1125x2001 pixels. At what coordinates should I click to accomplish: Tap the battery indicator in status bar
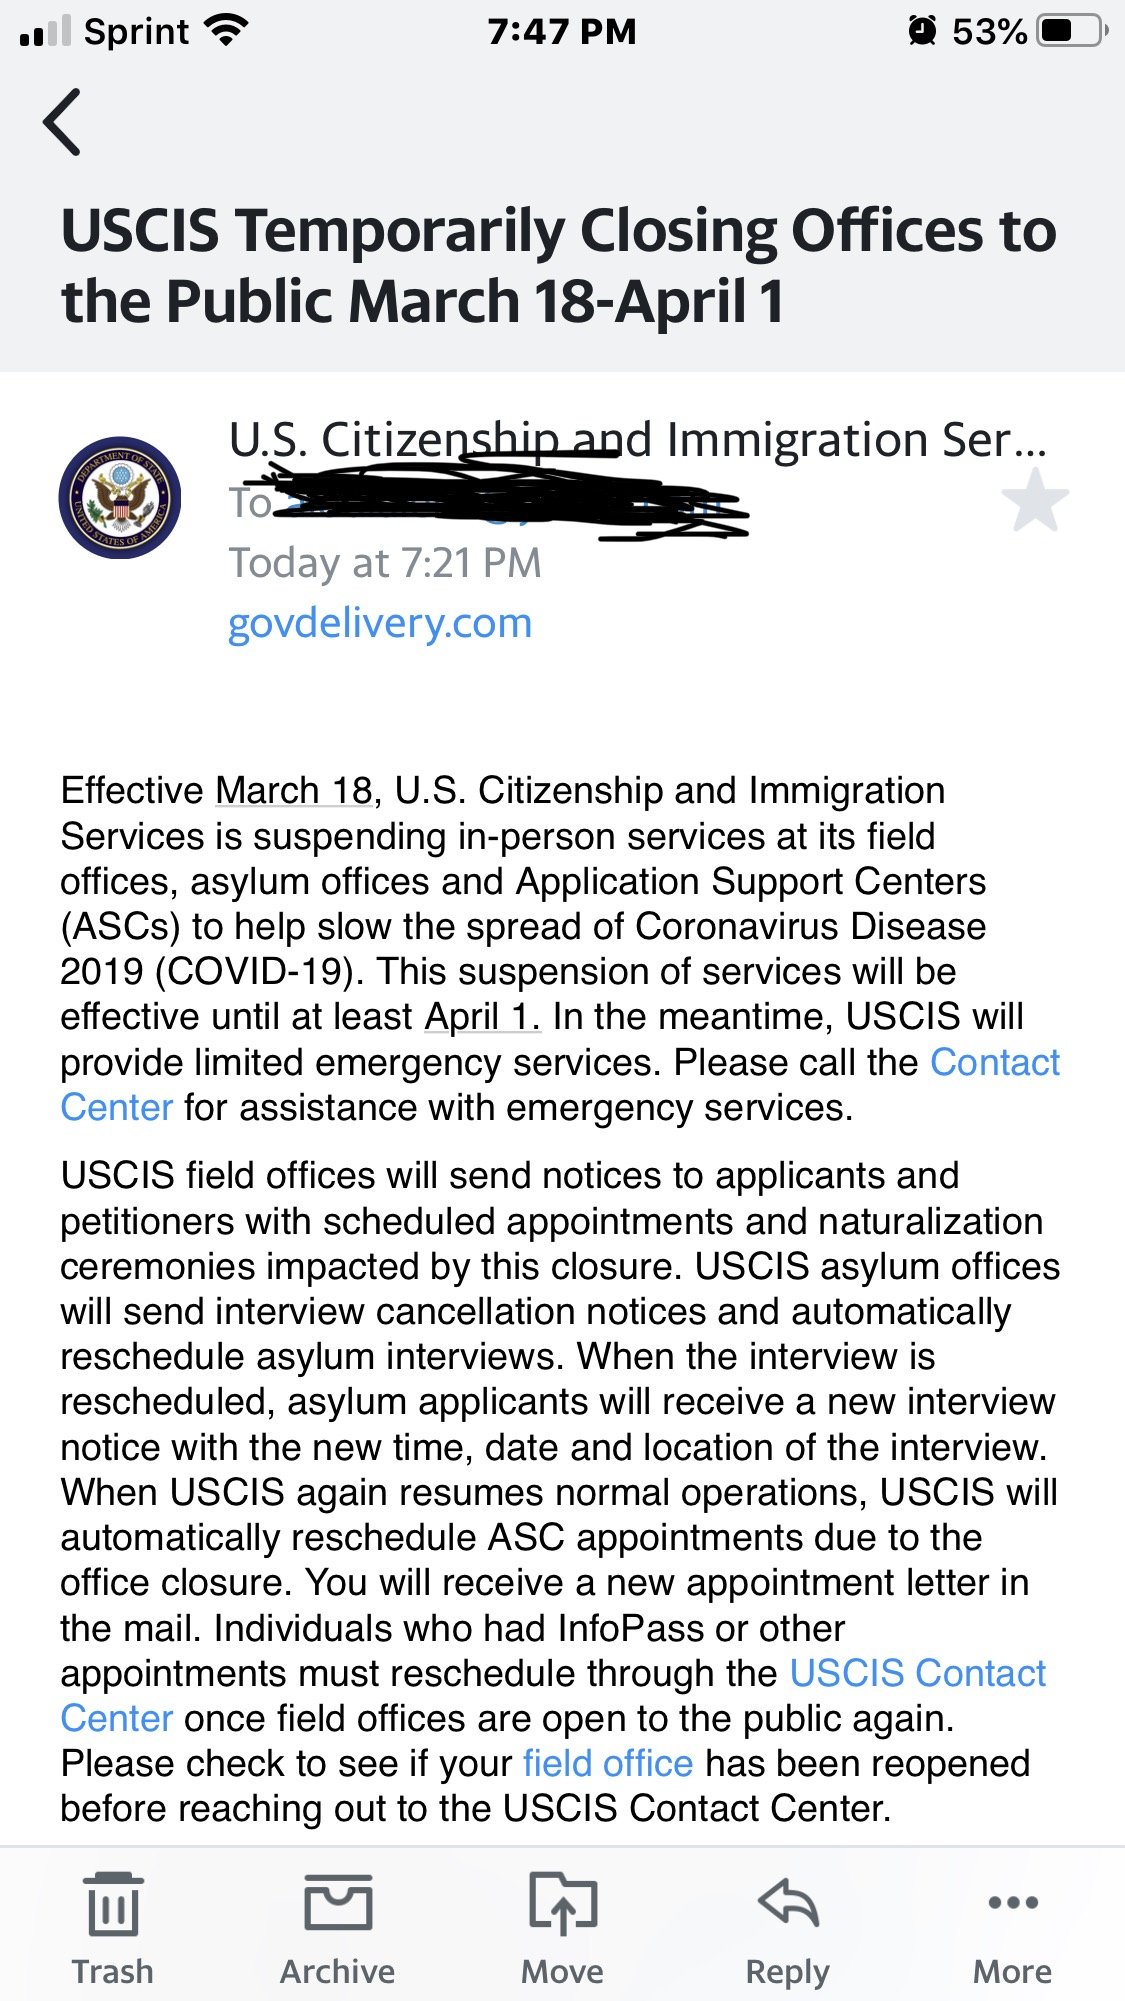tap(1072, 31)
